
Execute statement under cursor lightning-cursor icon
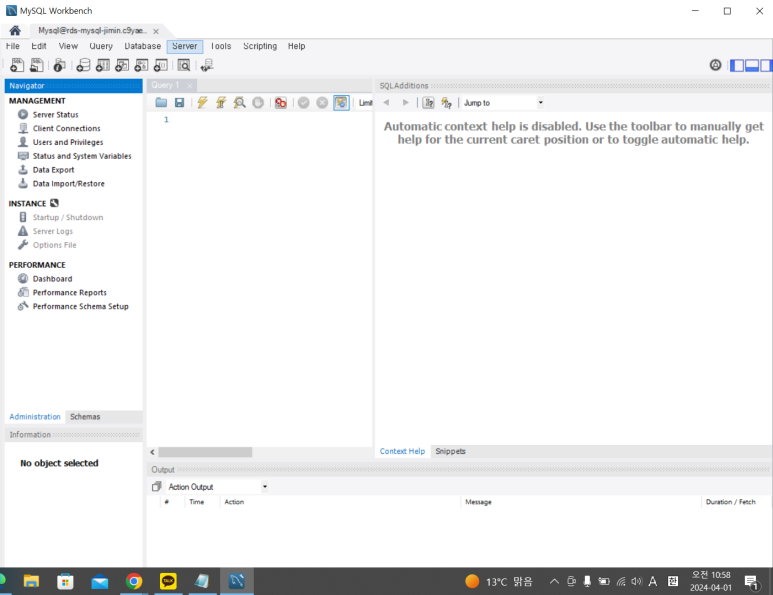click(221, 103)
